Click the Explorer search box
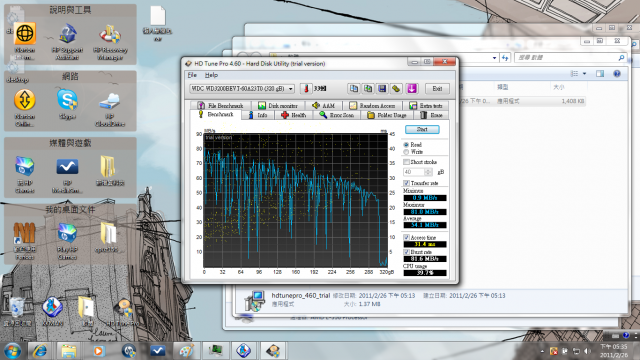The width and height of the screenshot is (640, 360). (x=571, y=58)
